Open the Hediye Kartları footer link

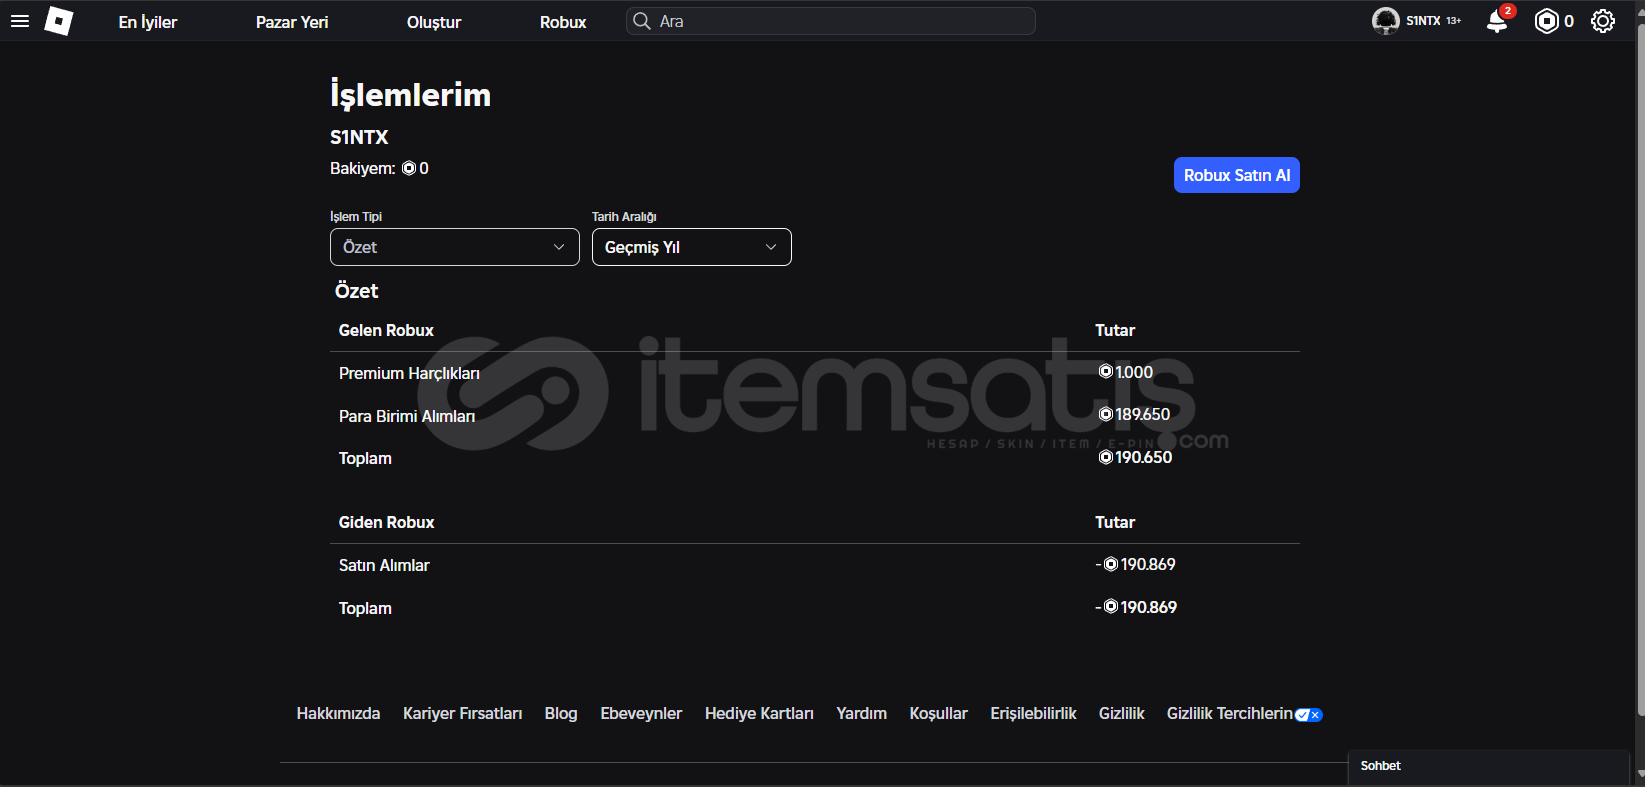point(759,713)
